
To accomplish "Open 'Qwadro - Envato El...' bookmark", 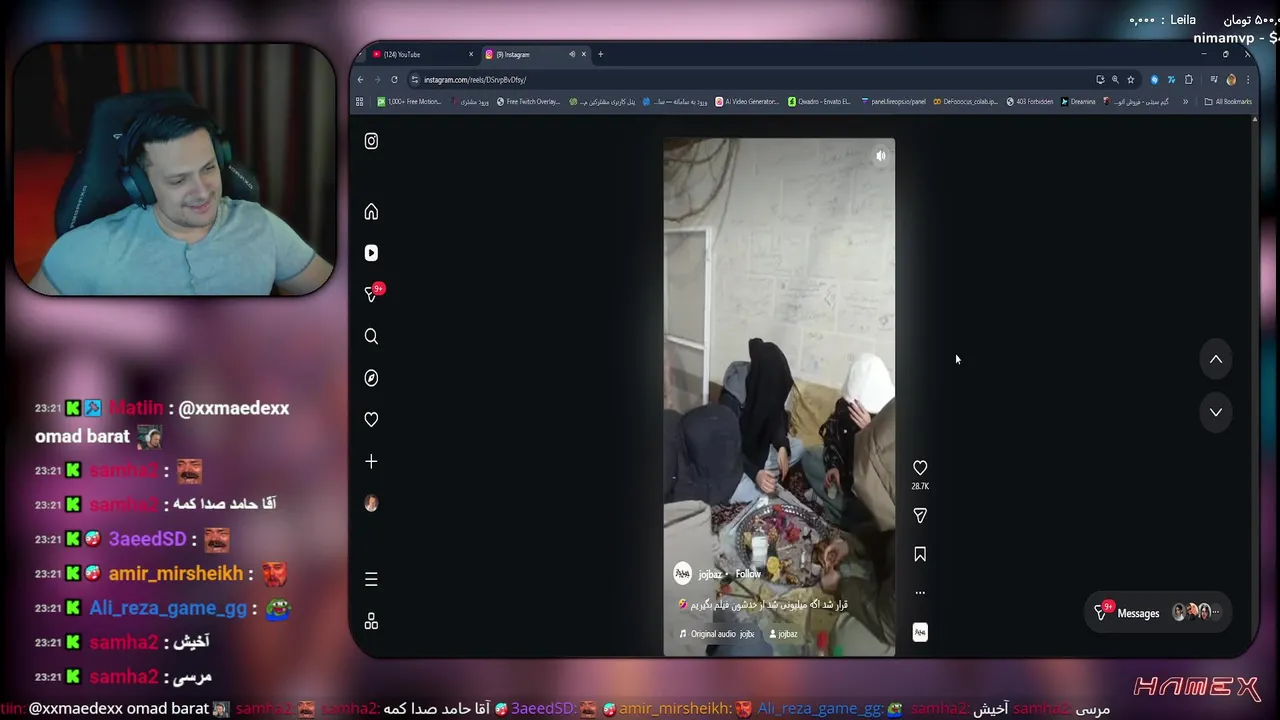I will tap(819, 101).
